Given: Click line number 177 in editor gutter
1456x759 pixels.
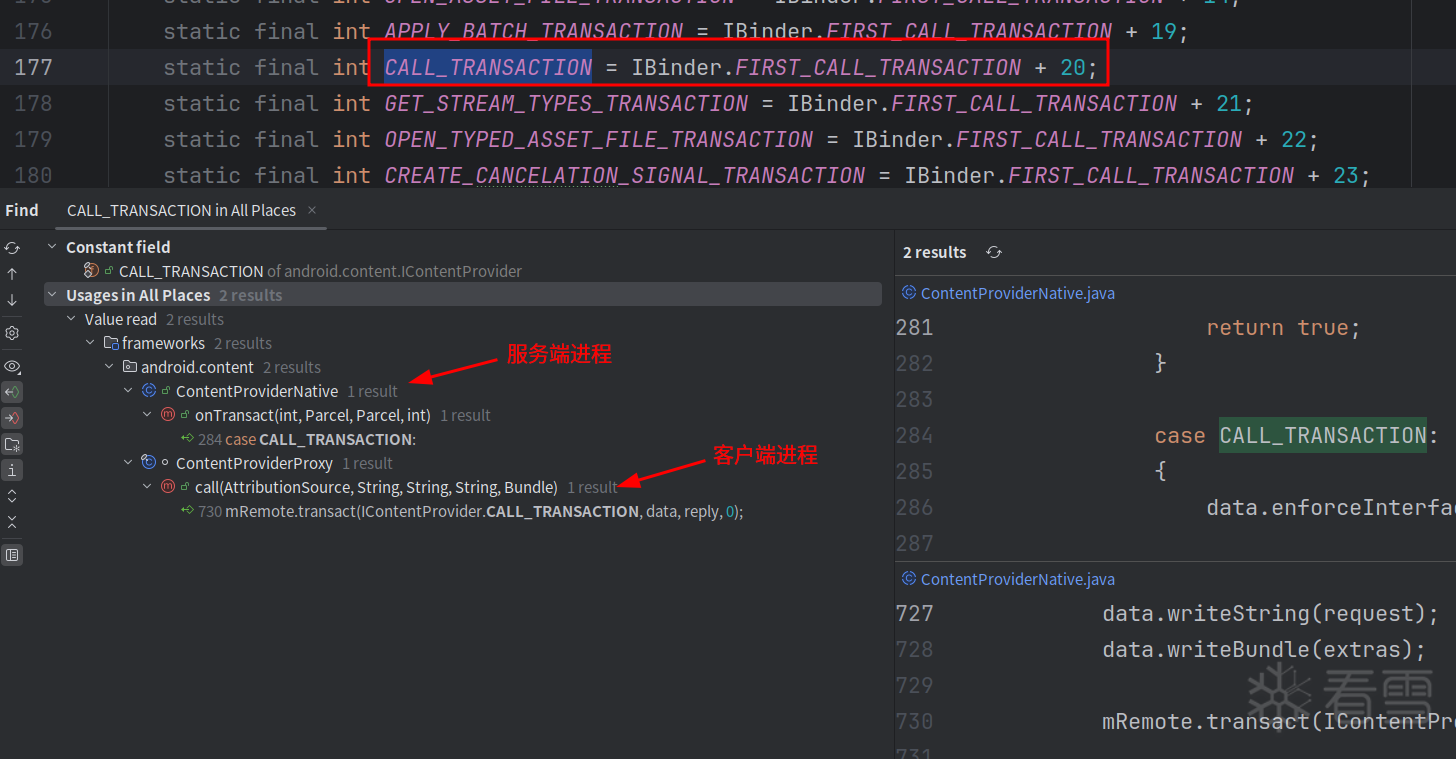Looking at the screenshot, I should click(x=33, y=68).
